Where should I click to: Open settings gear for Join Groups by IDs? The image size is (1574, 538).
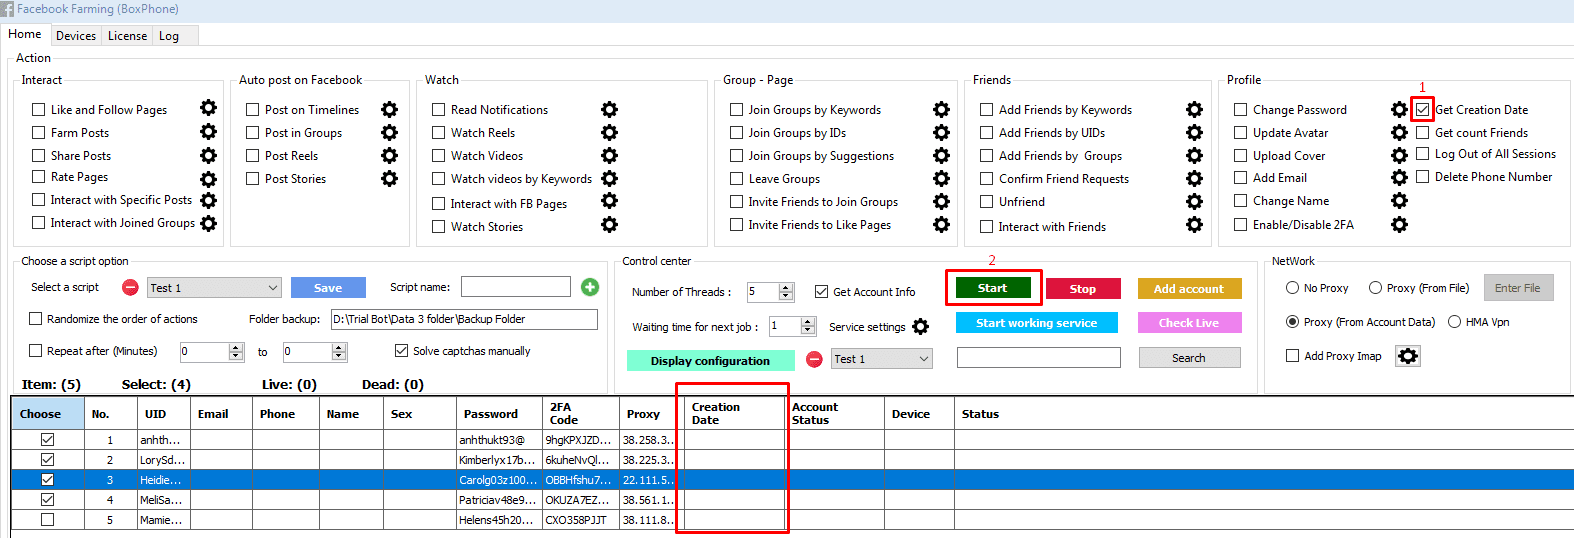point(941,132)
